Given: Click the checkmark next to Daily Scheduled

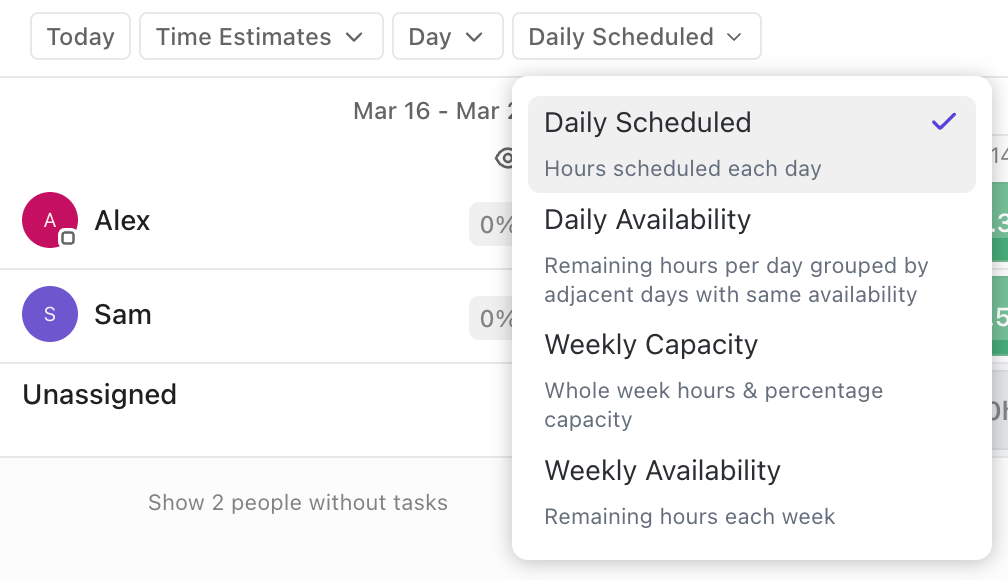Looking at the screenshot, I should 943,121.
